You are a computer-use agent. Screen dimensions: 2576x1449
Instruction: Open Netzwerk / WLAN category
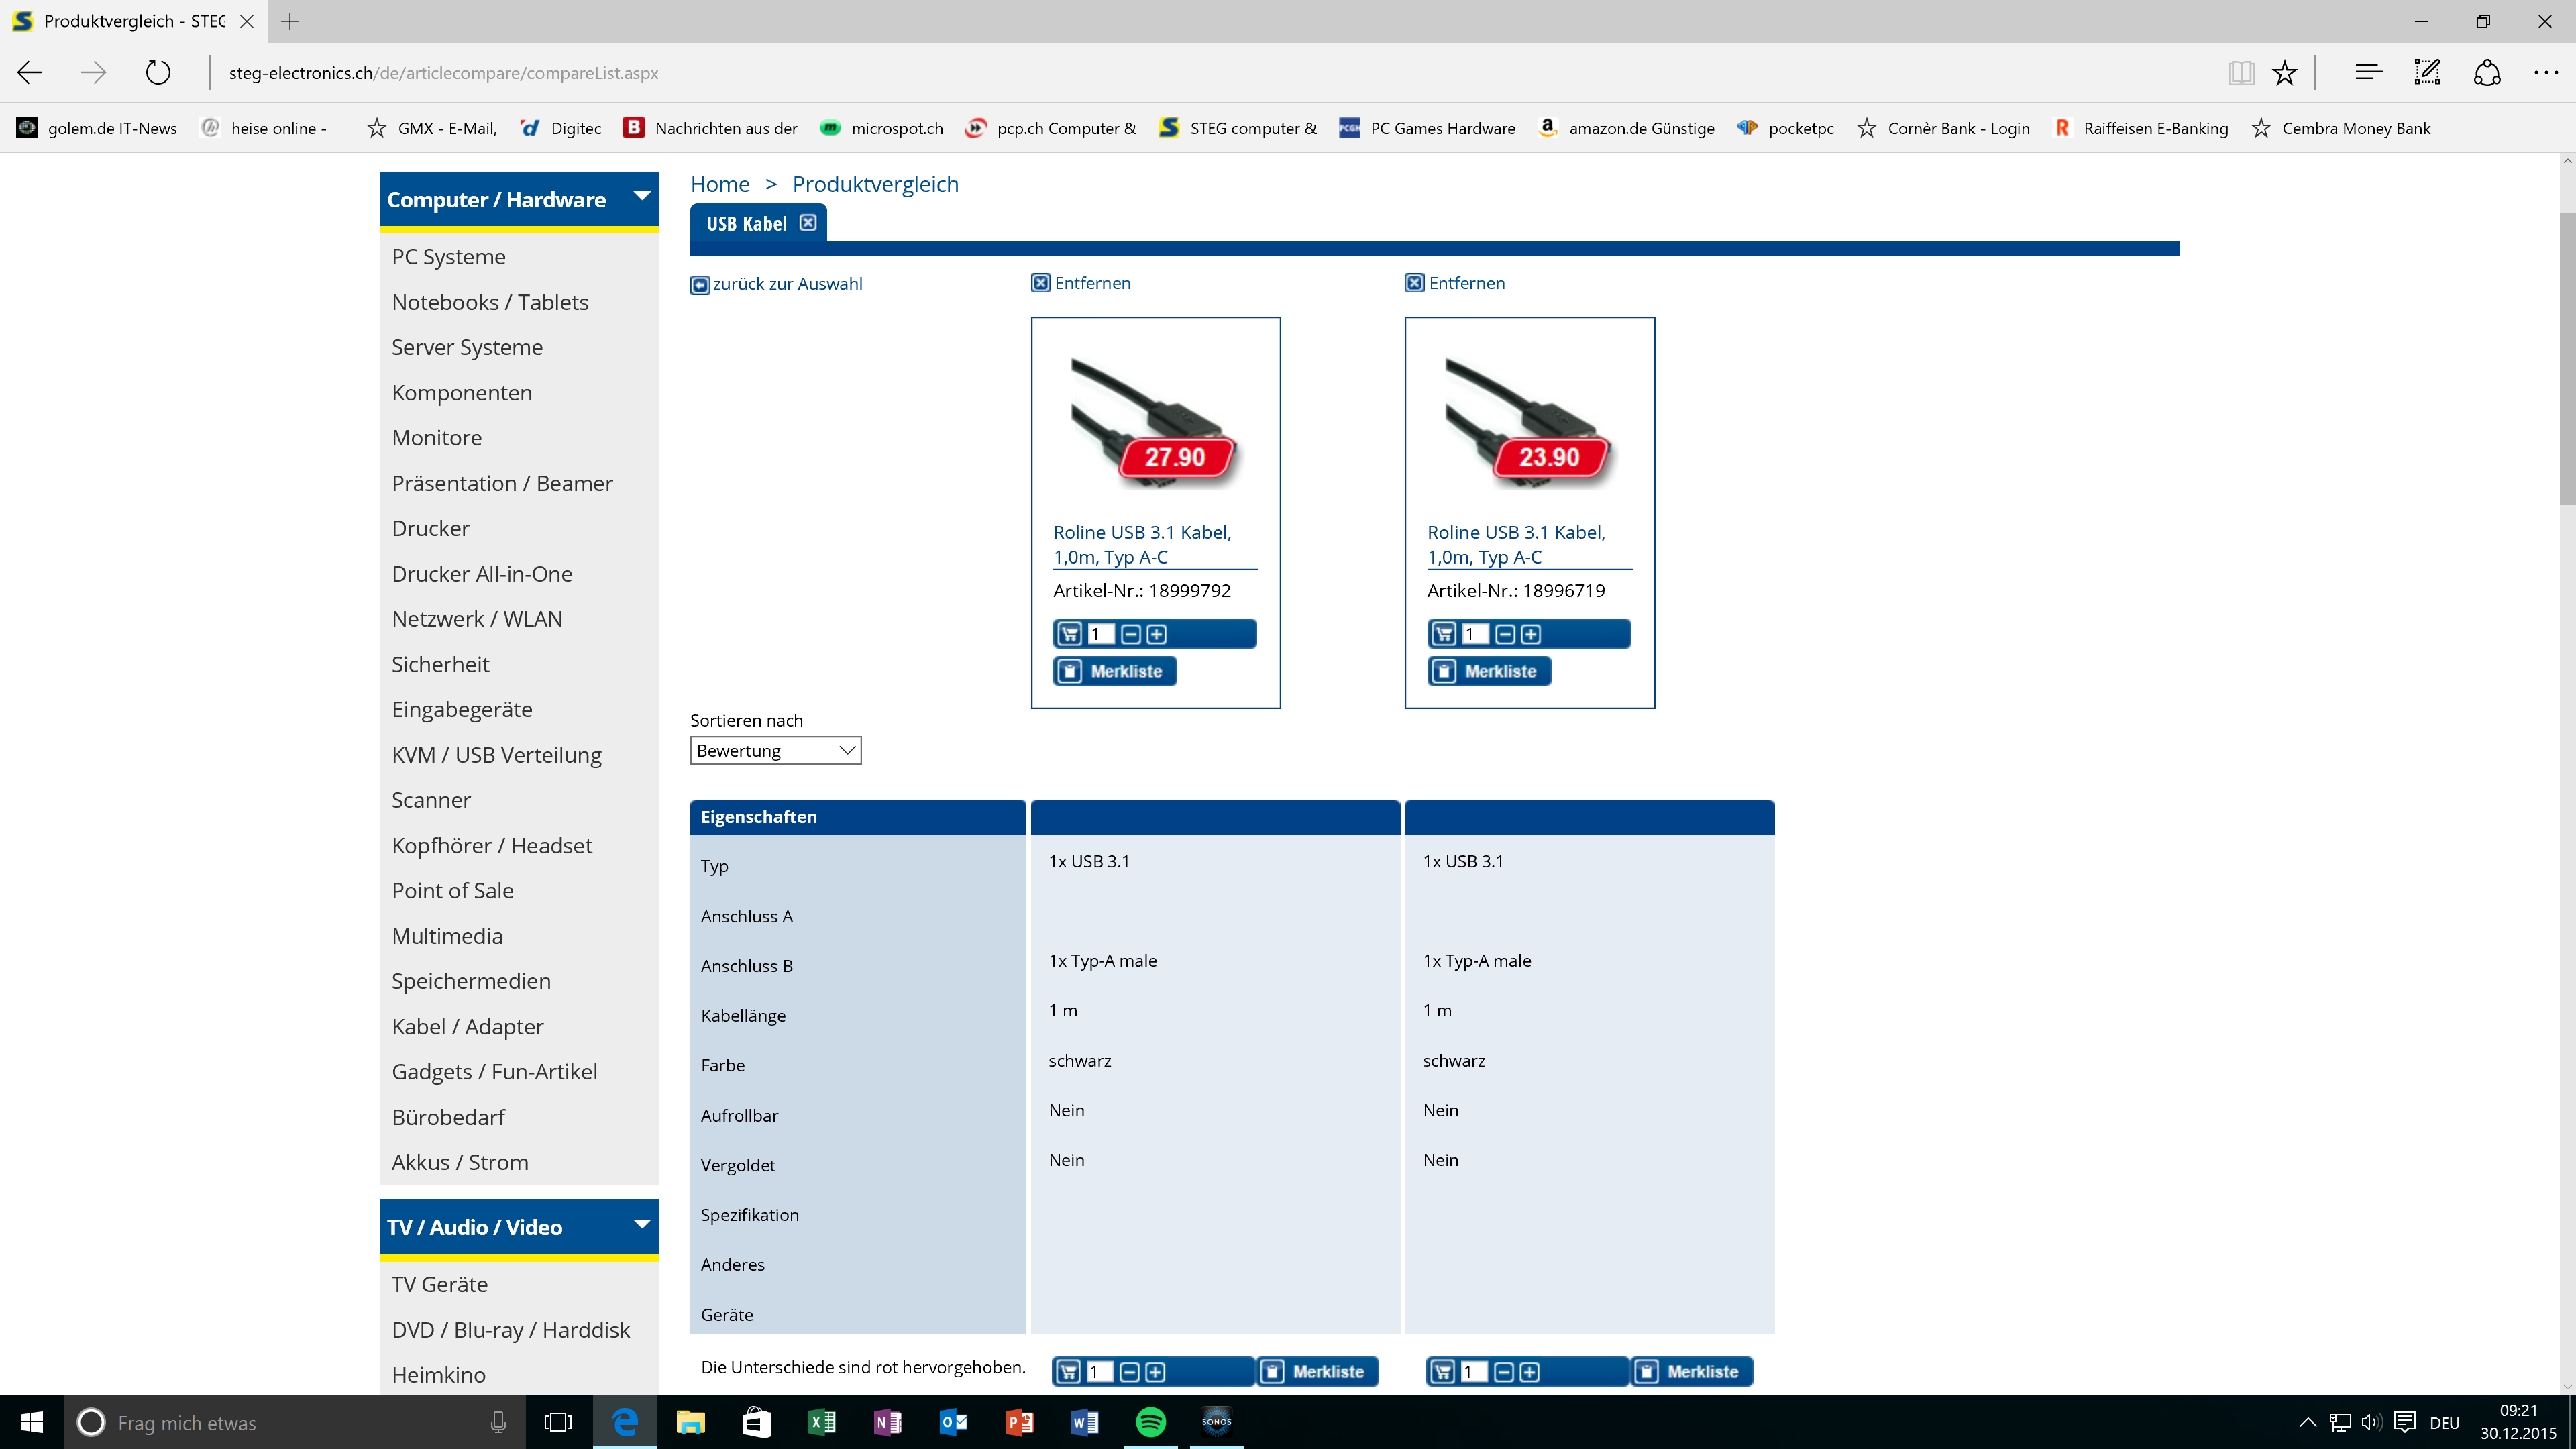[x=477, y=619]
